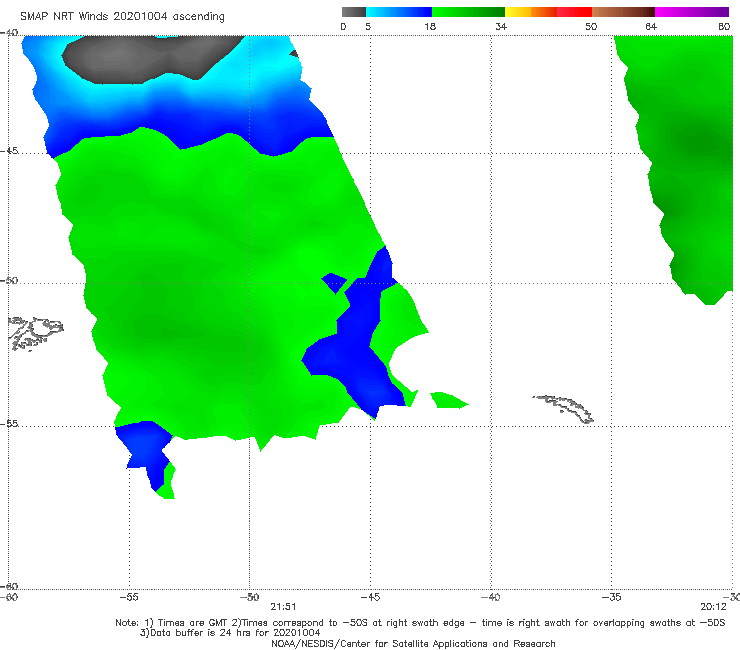Click the green 18-34 knot color bar segment
This screenshot has height=650, width=740.
[x=468, y=12]
